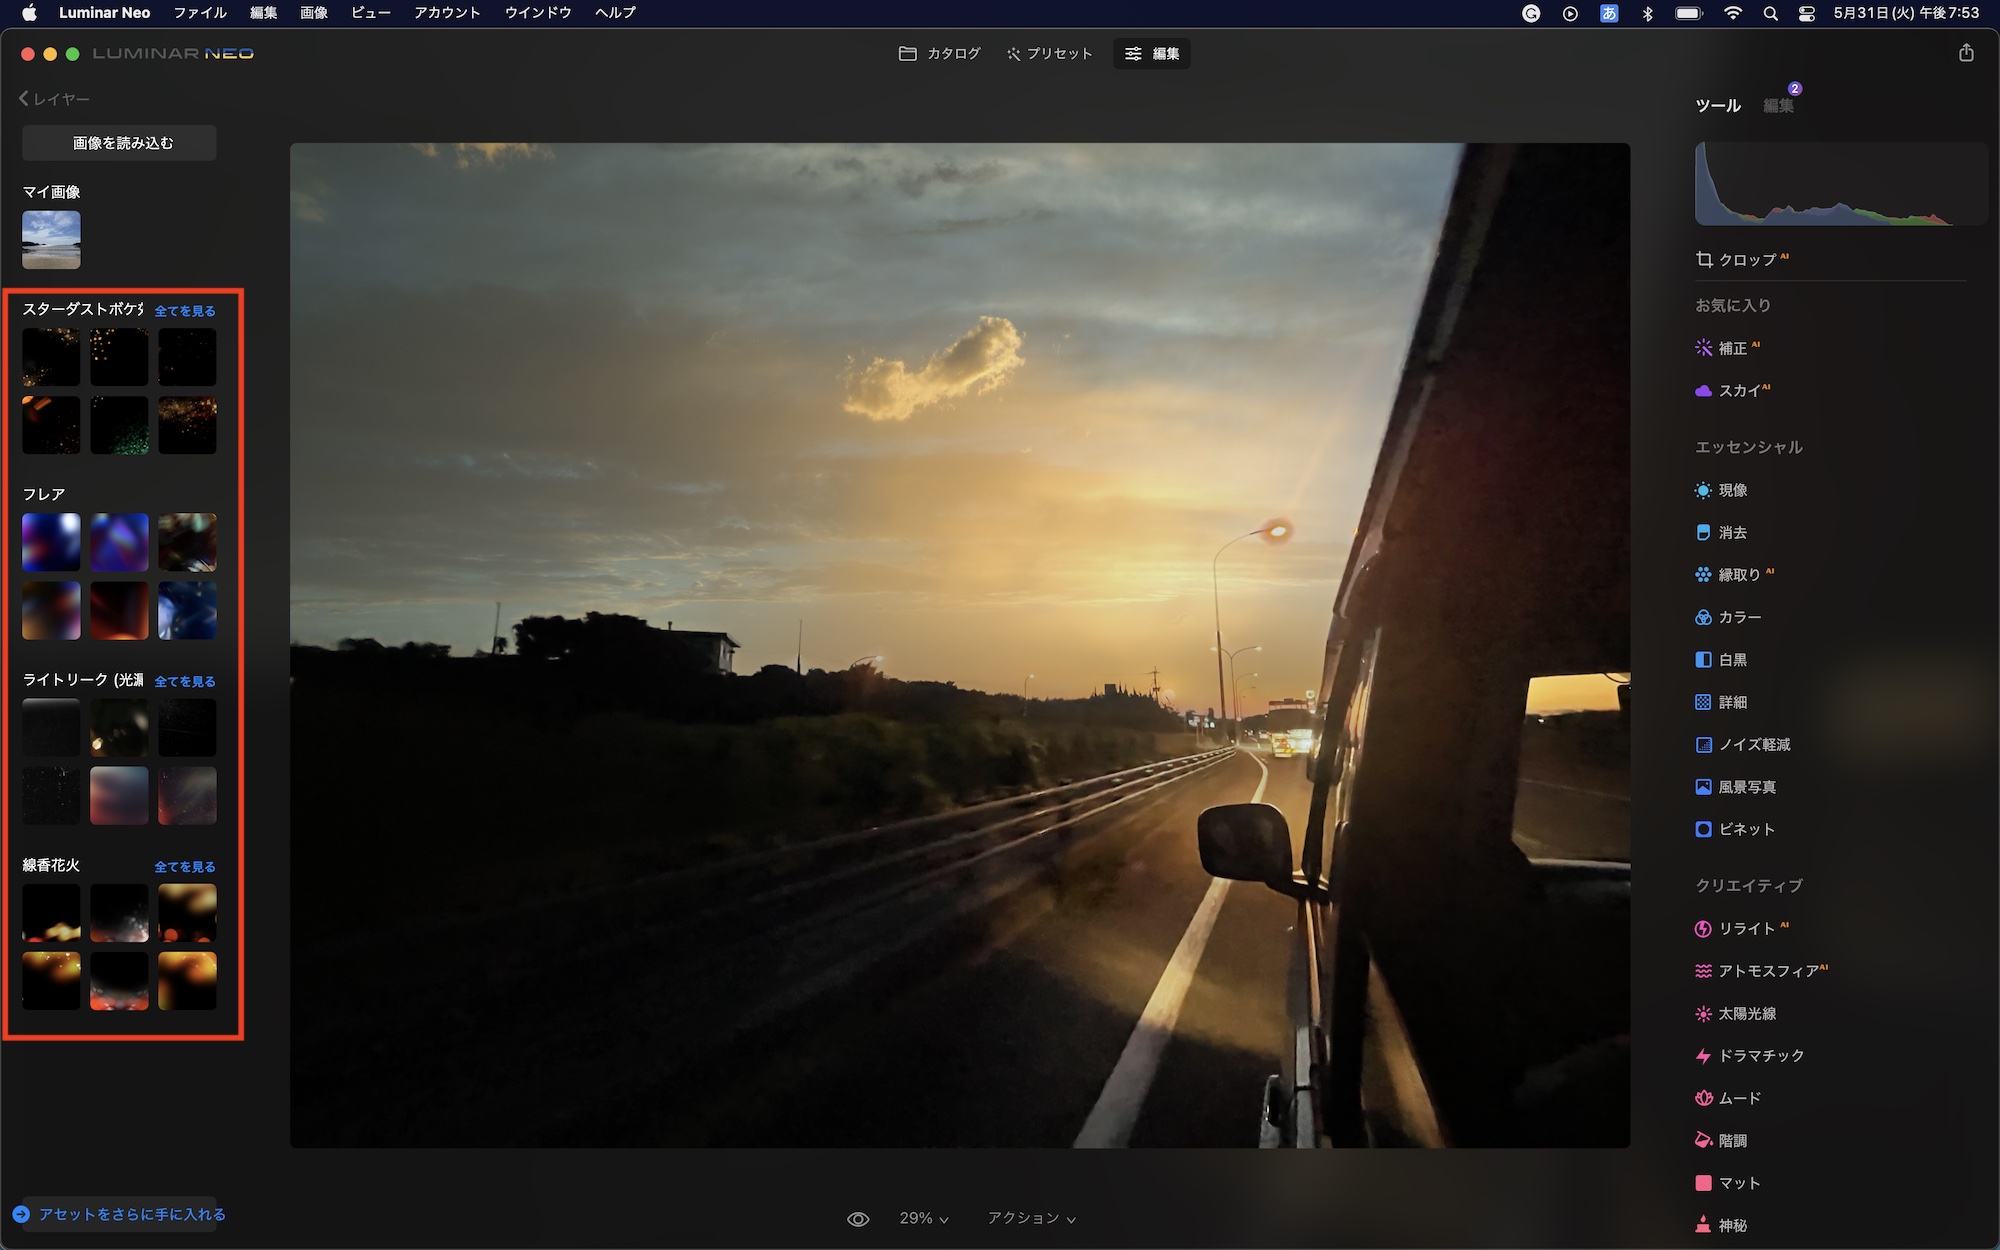2000x1250 pixels.
Task: Select the first フレア flare overlay thumbnail
Action: (51, 542)
